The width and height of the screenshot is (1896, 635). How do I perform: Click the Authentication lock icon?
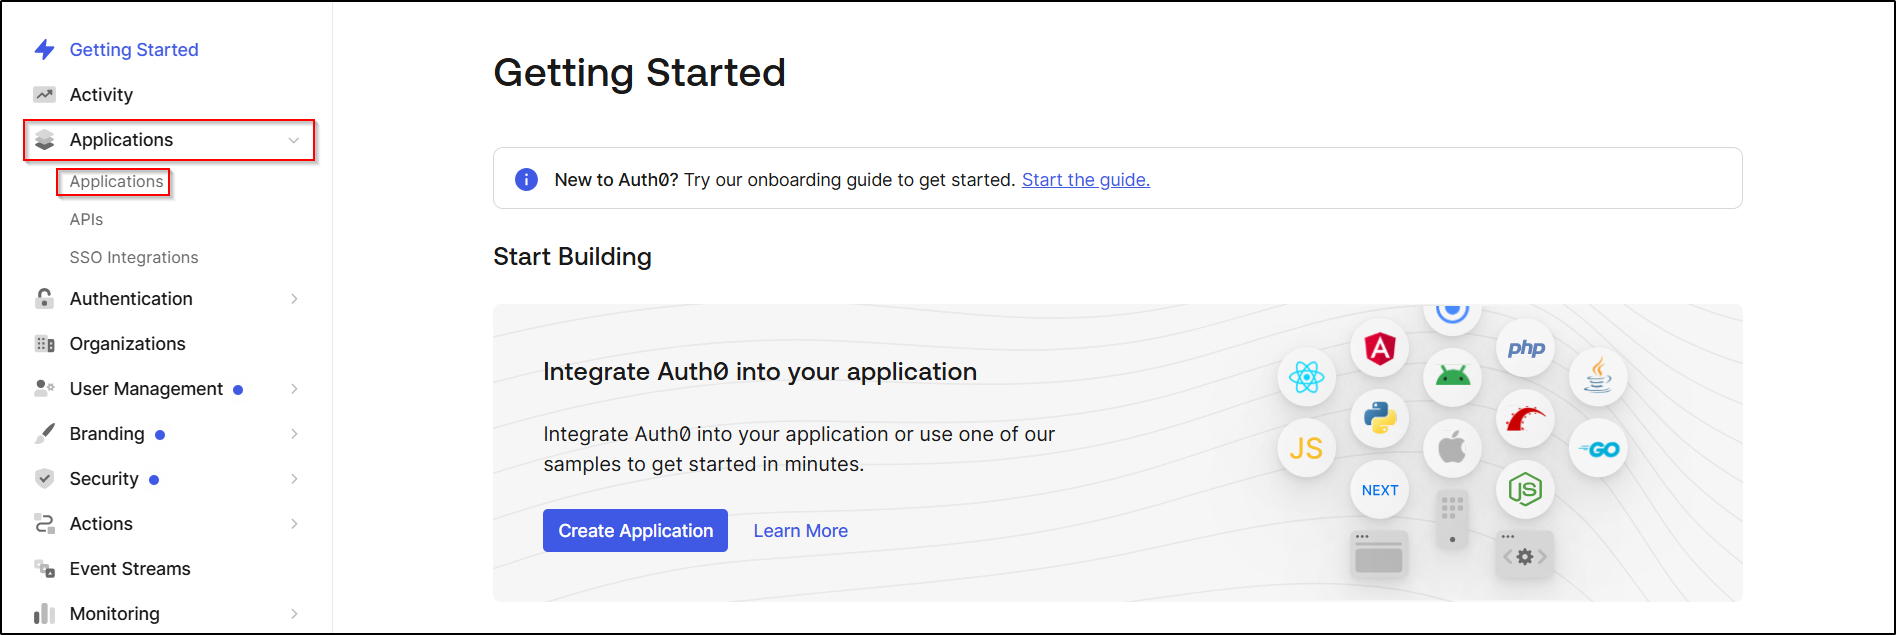tap(44, 298)
